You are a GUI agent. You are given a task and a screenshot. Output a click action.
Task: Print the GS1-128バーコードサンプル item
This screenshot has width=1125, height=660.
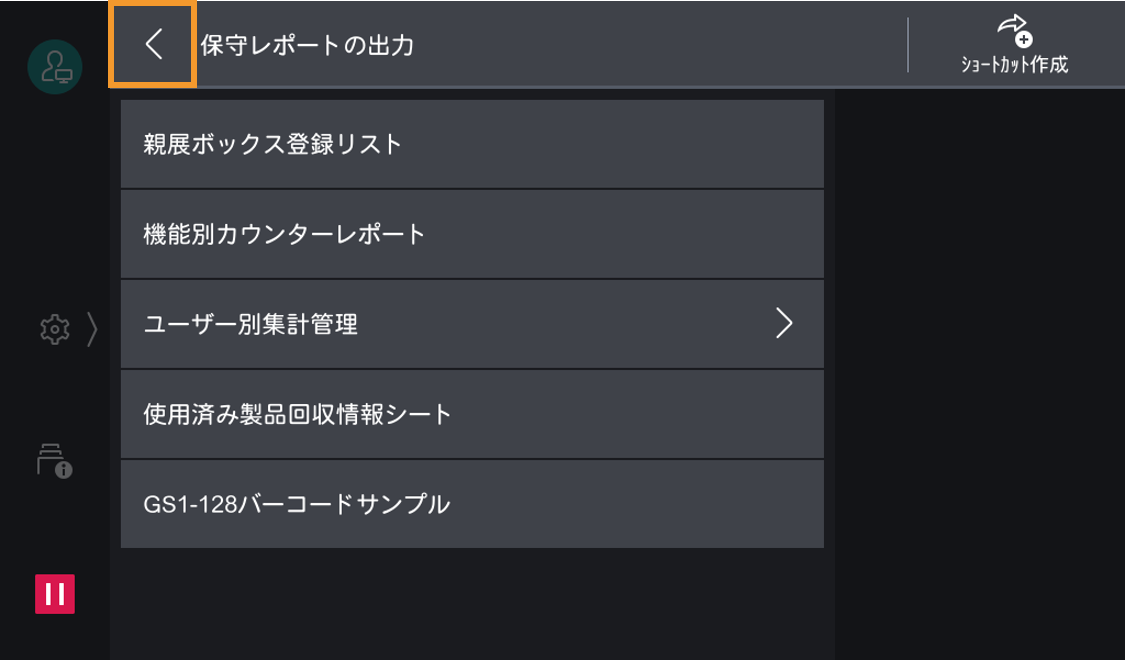click(x=472, y=504)
